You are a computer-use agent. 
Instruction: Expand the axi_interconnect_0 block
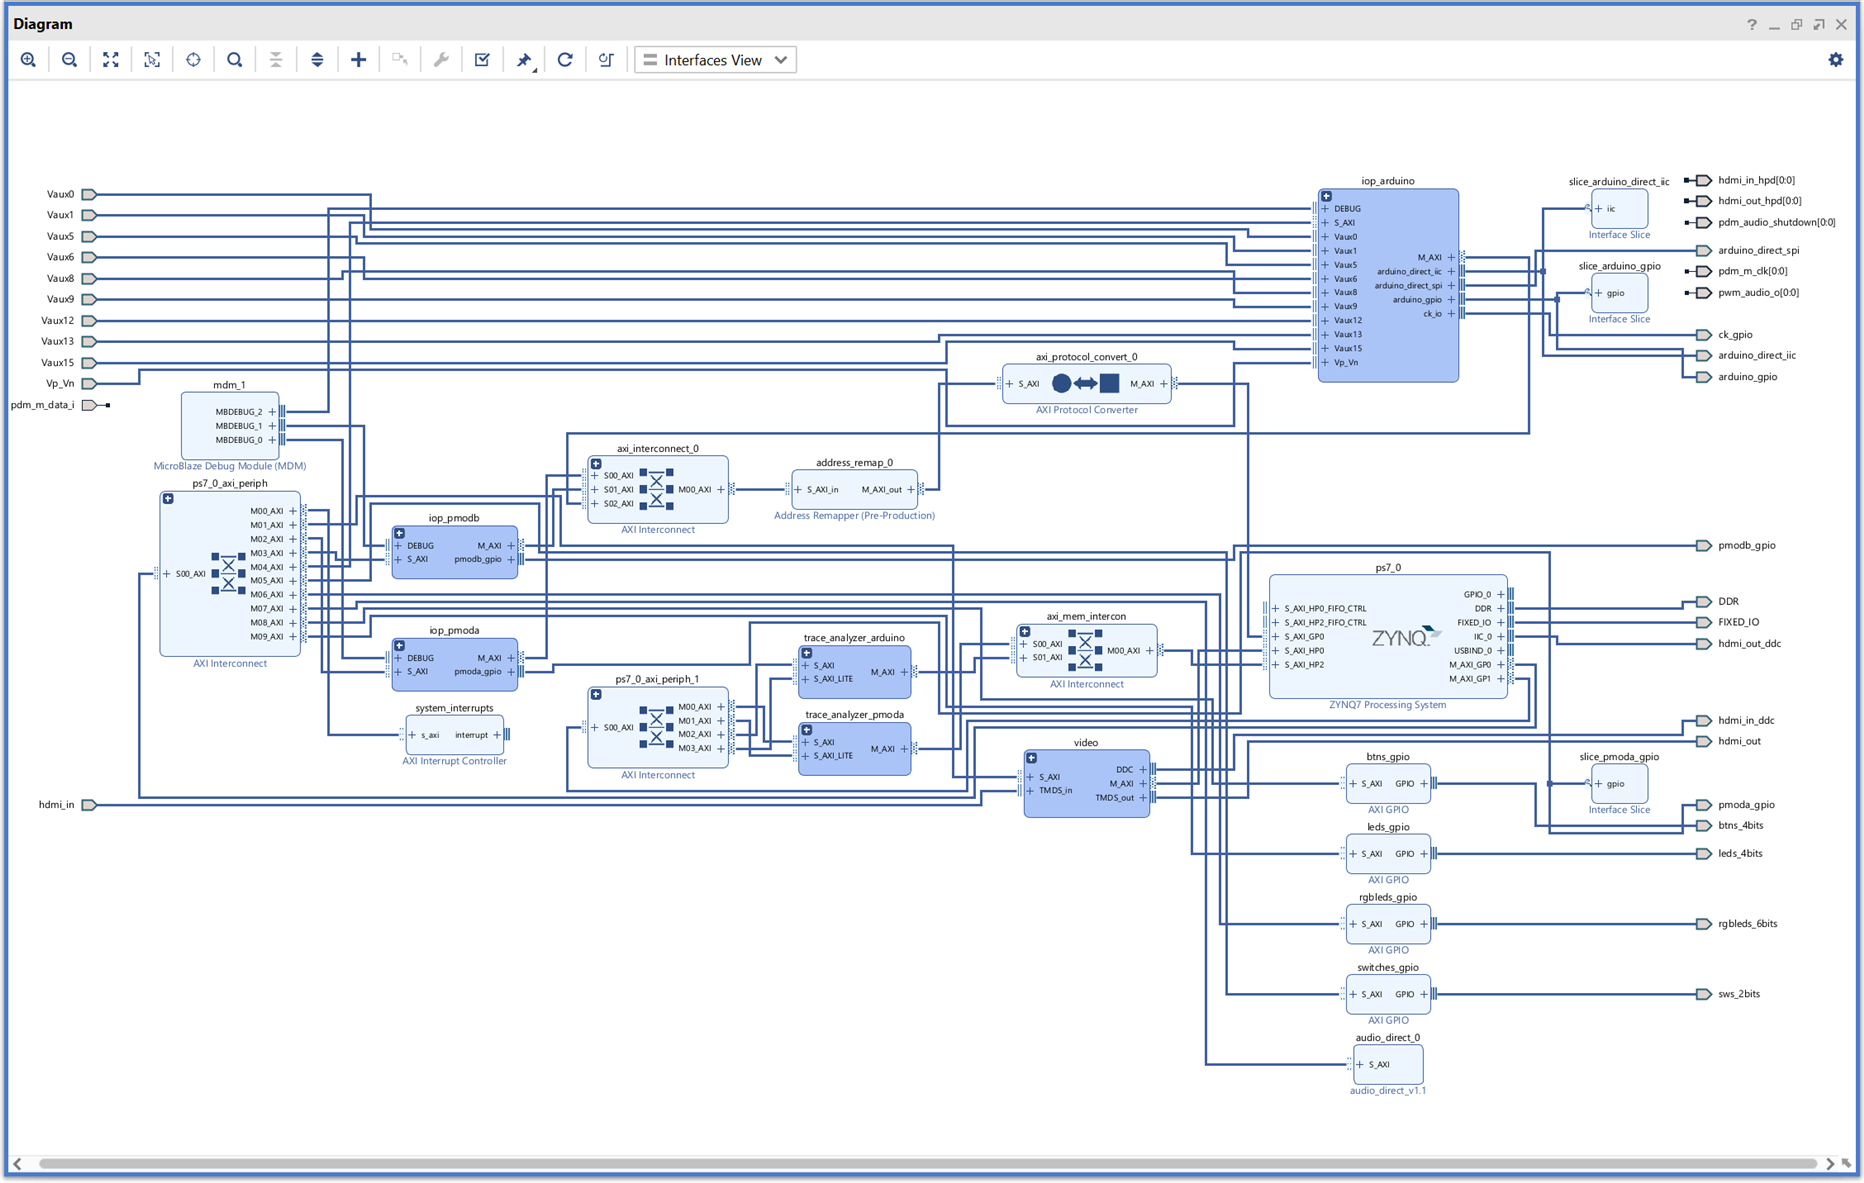tap(596, 463)
